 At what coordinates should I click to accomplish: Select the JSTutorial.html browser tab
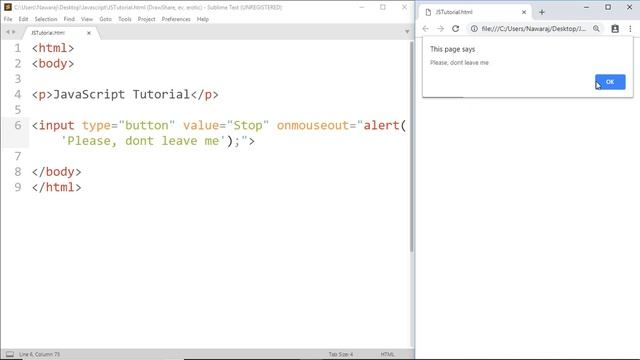(476, 12)
